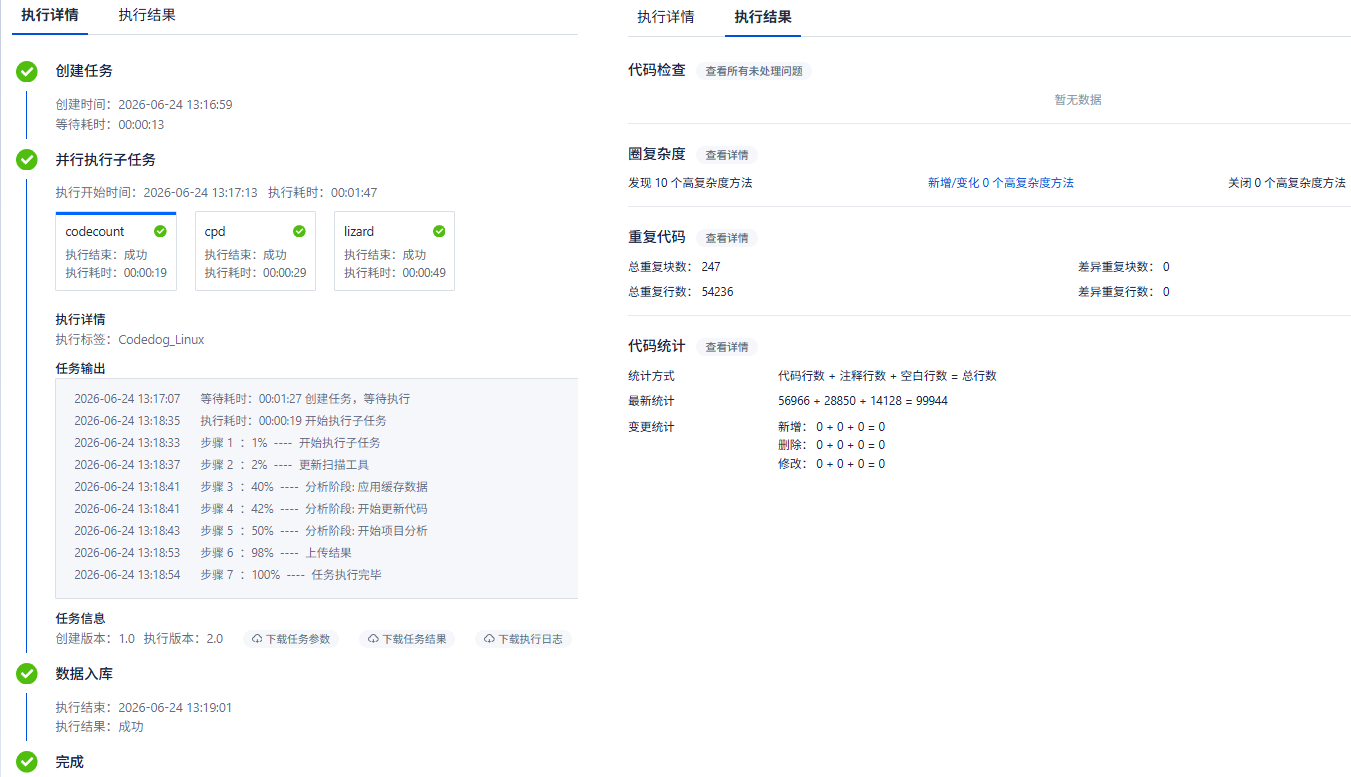Click 执行耗时 00:01:47 text
Image resolution: width=1351 pixels, height=777 pixels.
(x=322, y=193)
